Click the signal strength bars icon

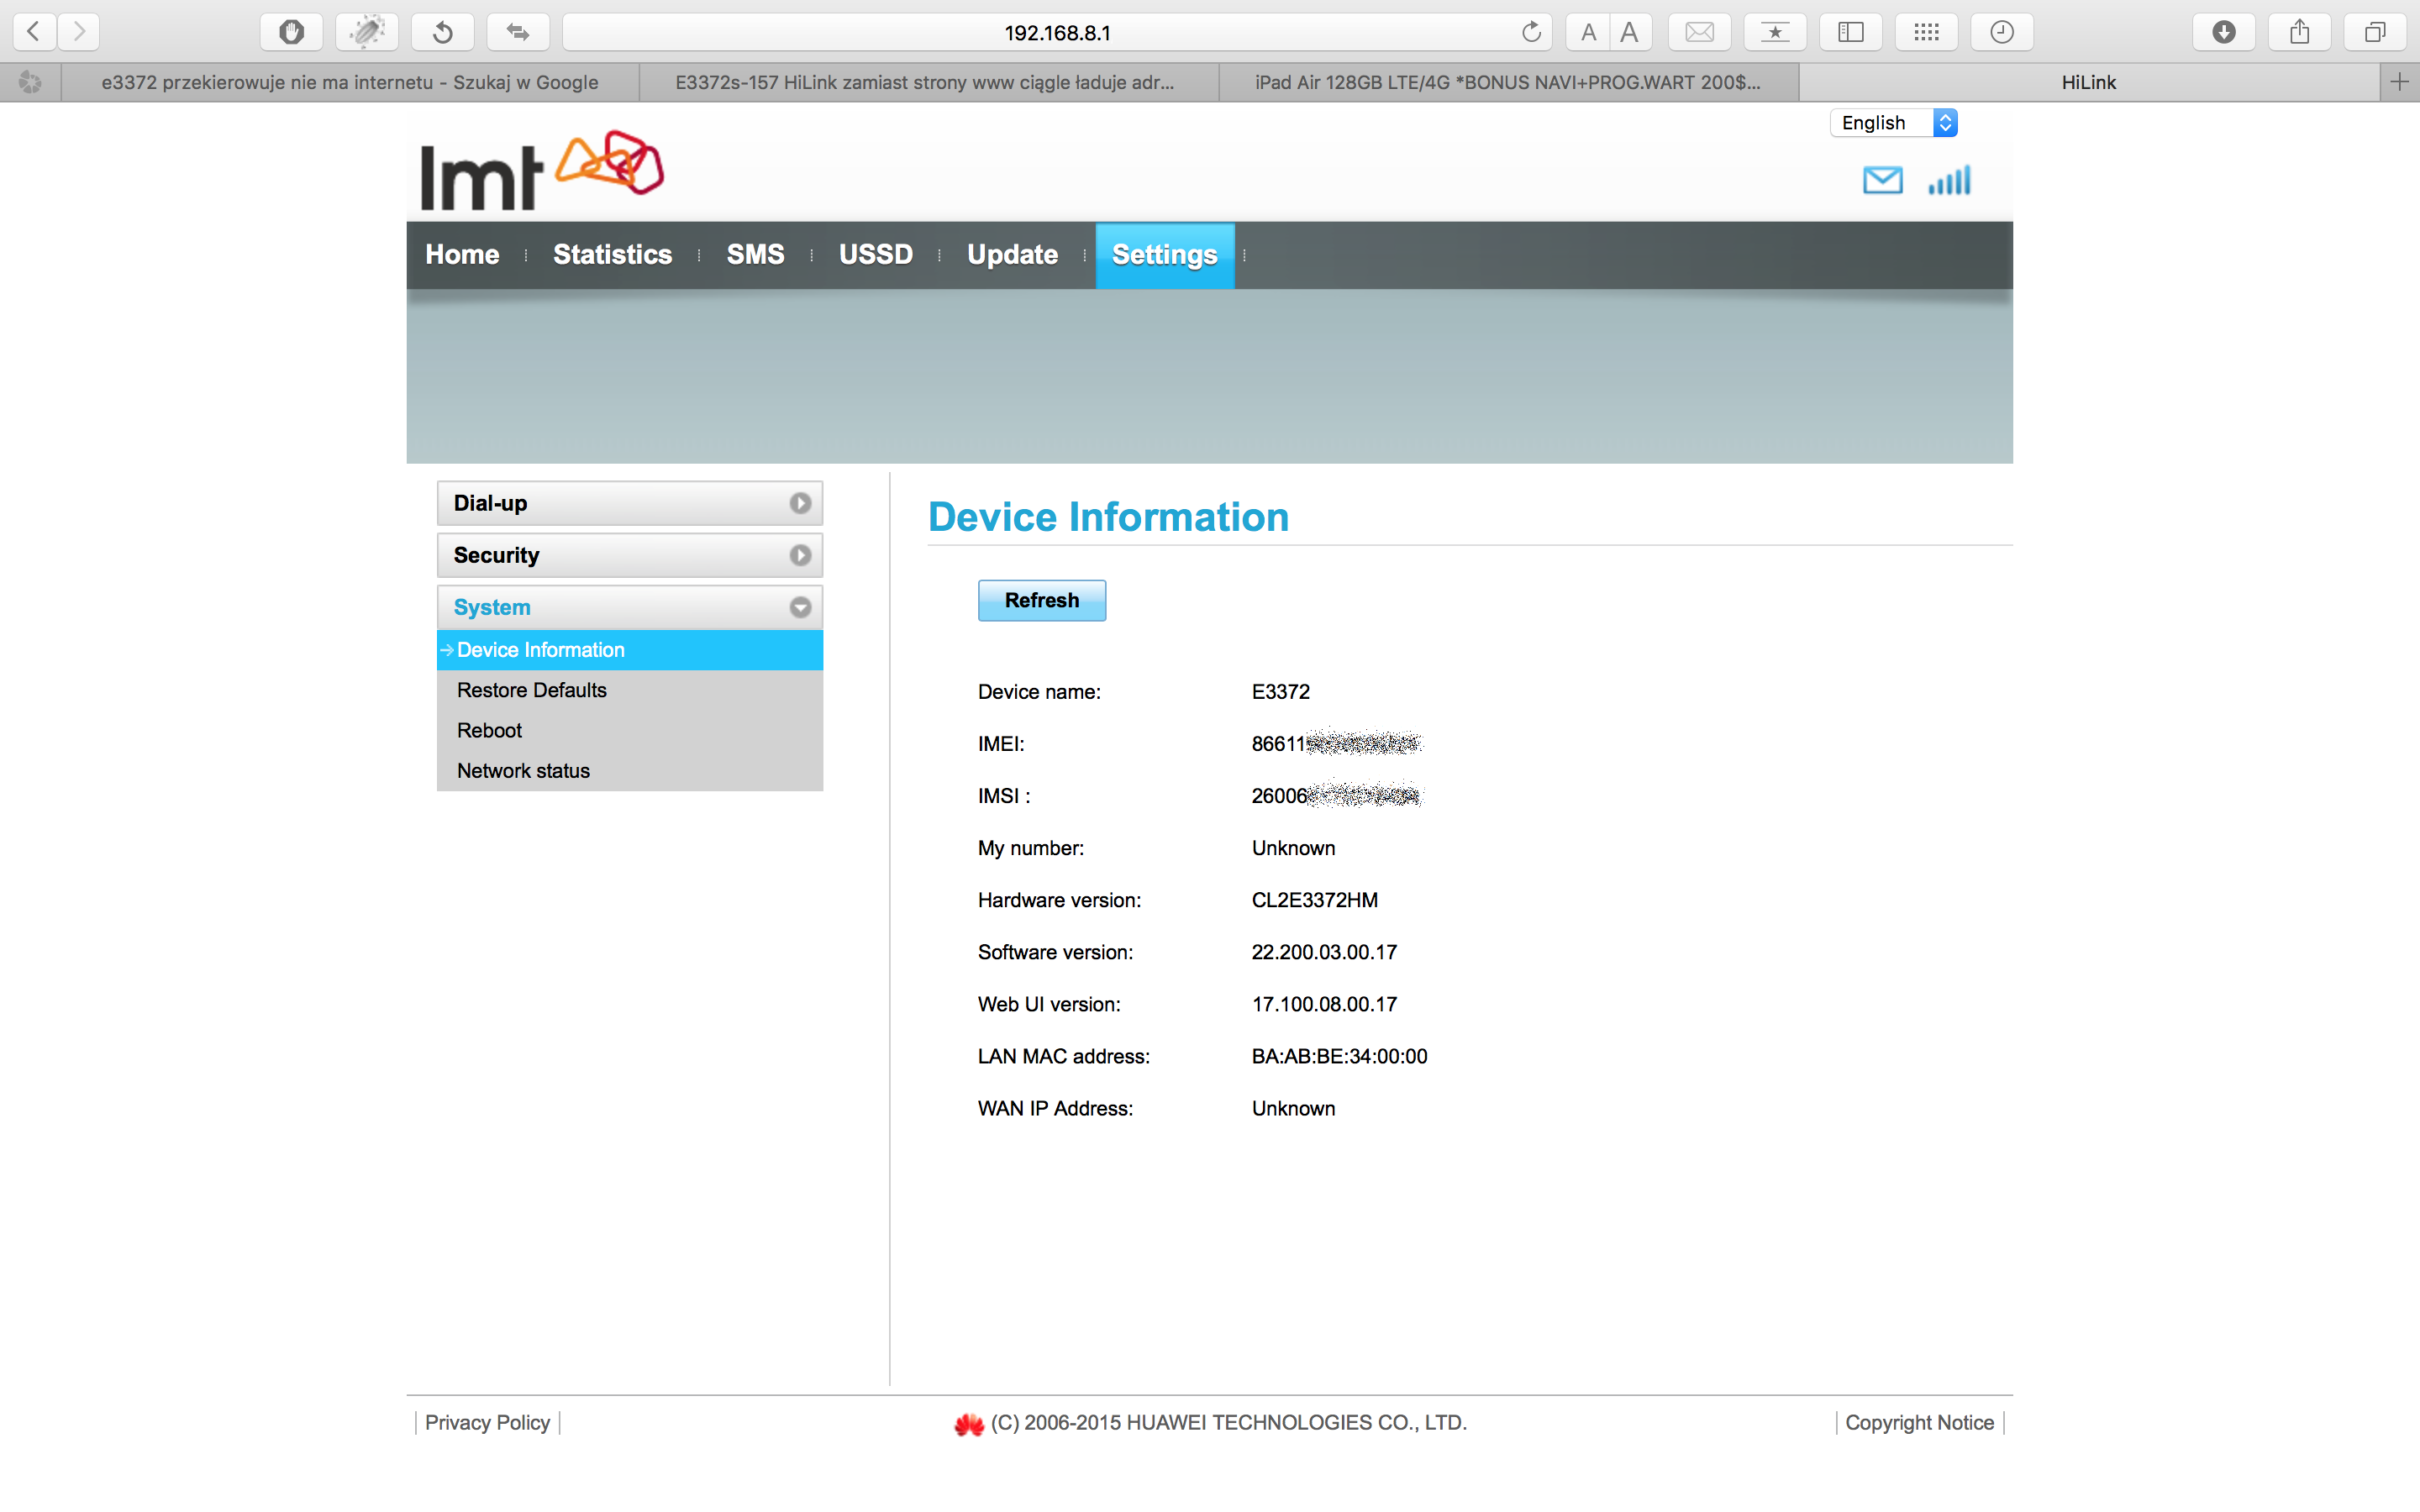pyautogui.click(x=1949, y=180)
